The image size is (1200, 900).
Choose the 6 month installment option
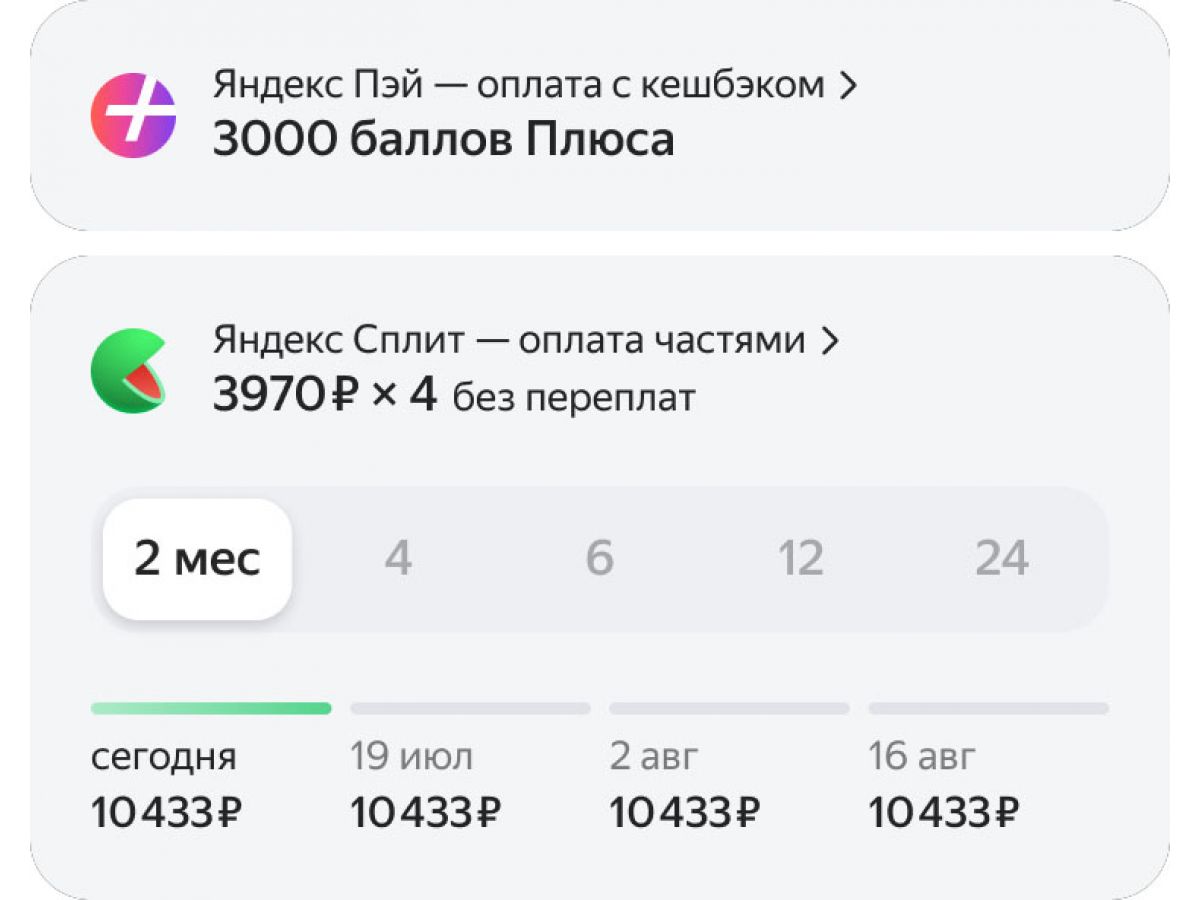[599, 559]
